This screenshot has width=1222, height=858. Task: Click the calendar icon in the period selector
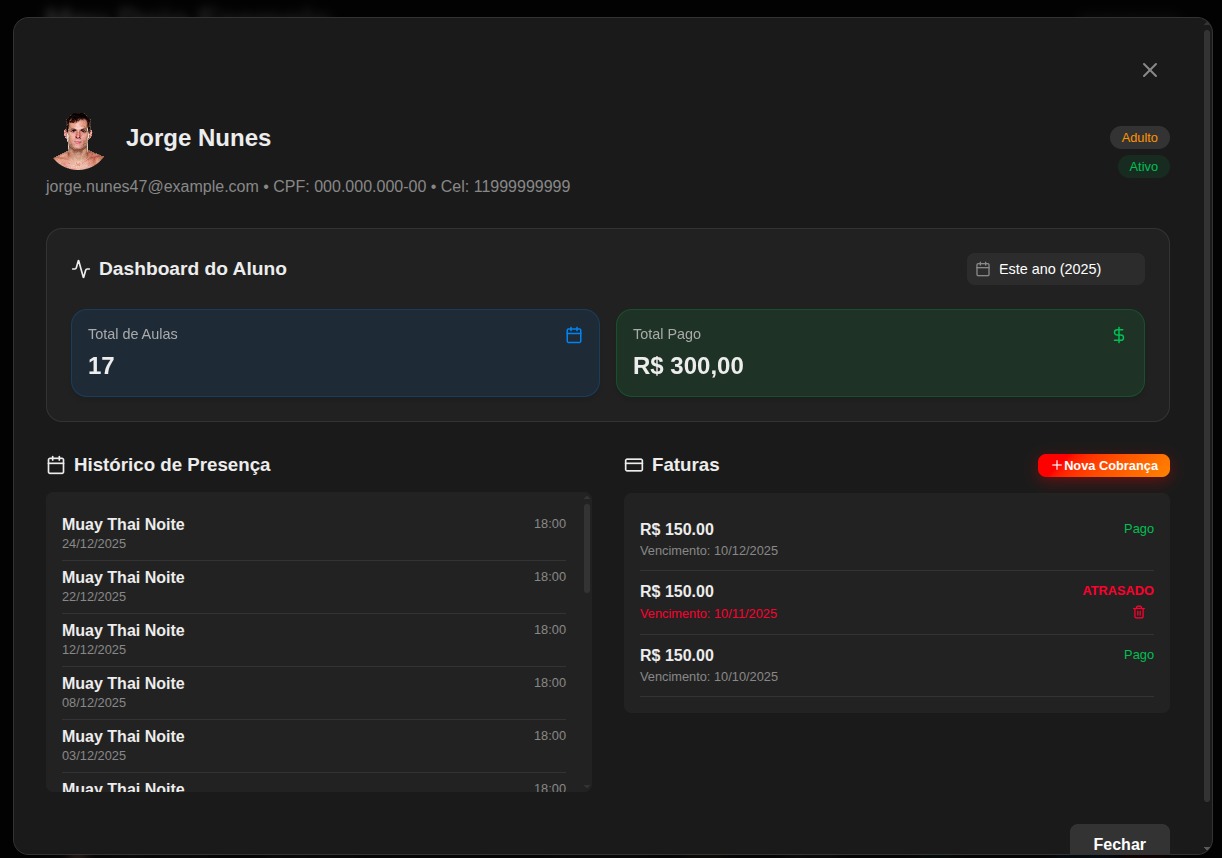(983, 269)
